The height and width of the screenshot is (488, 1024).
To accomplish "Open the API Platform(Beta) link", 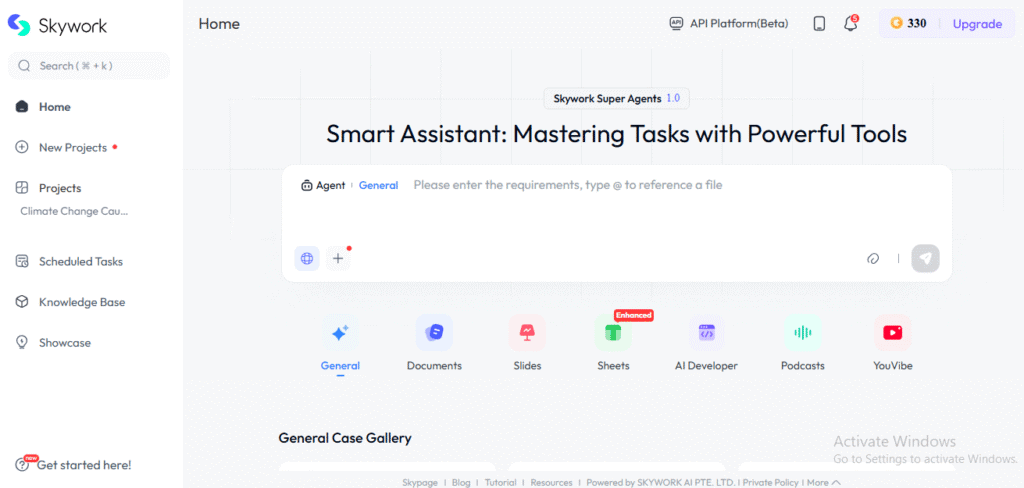I will pyautogui.click(x=739, y=24).
